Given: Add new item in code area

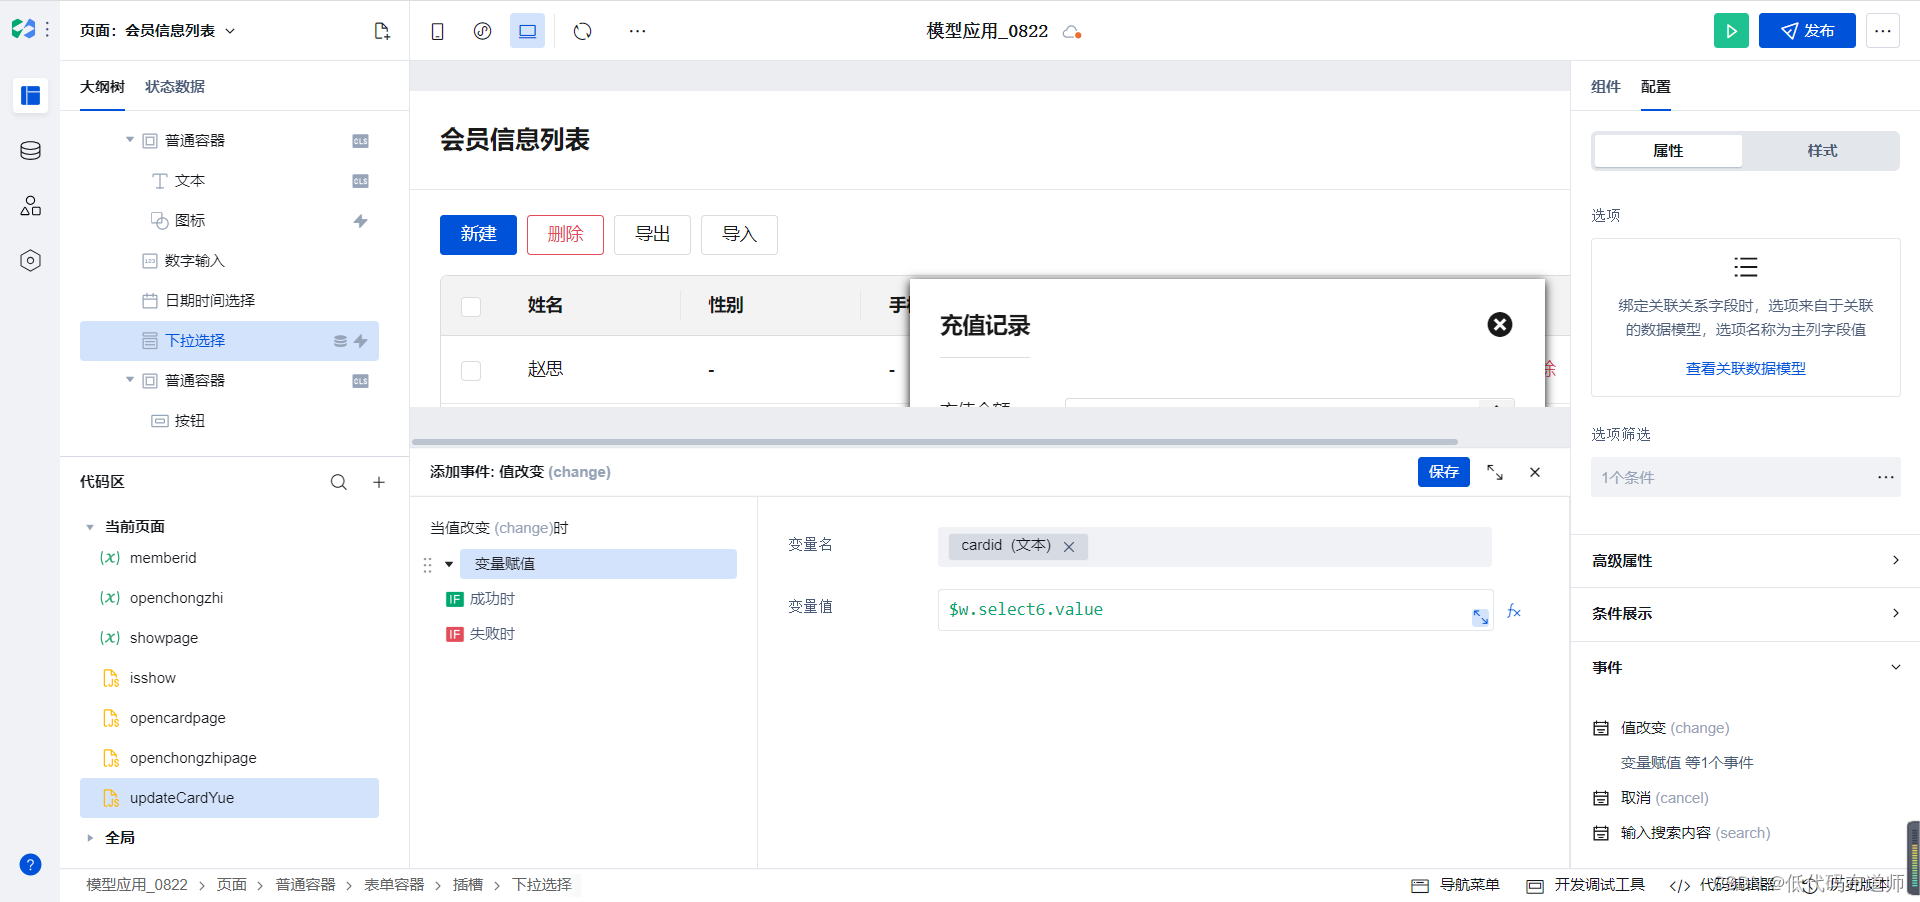Looking at the screenshot, I should [x=379, y=482].
